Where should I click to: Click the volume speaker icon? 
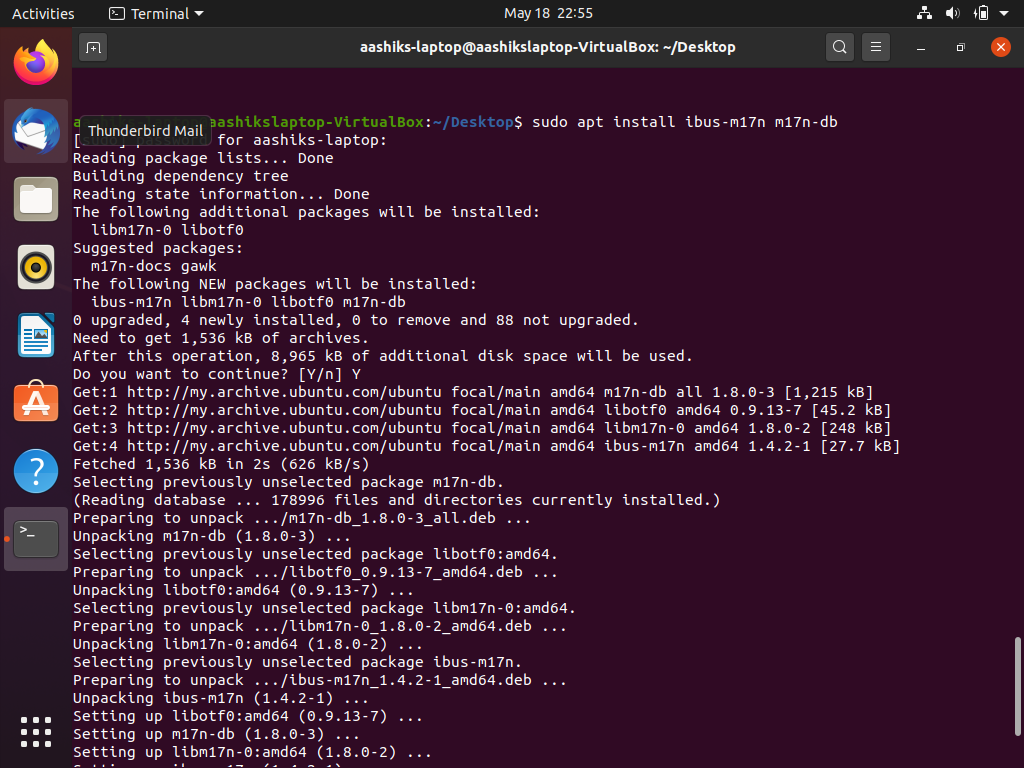(952, 13)
